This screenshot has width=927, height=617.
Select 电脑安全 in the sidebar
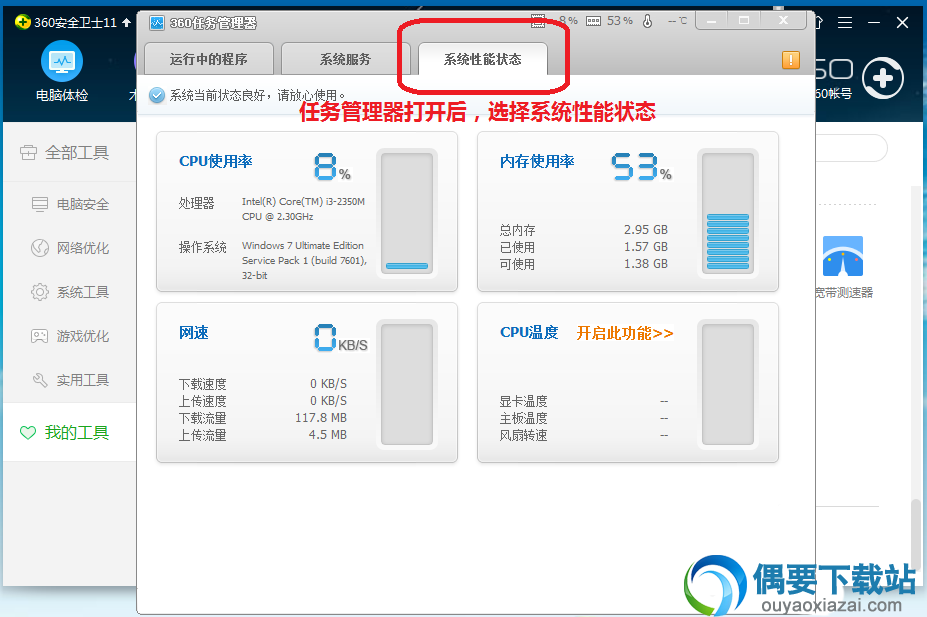[x=70, y=204]
